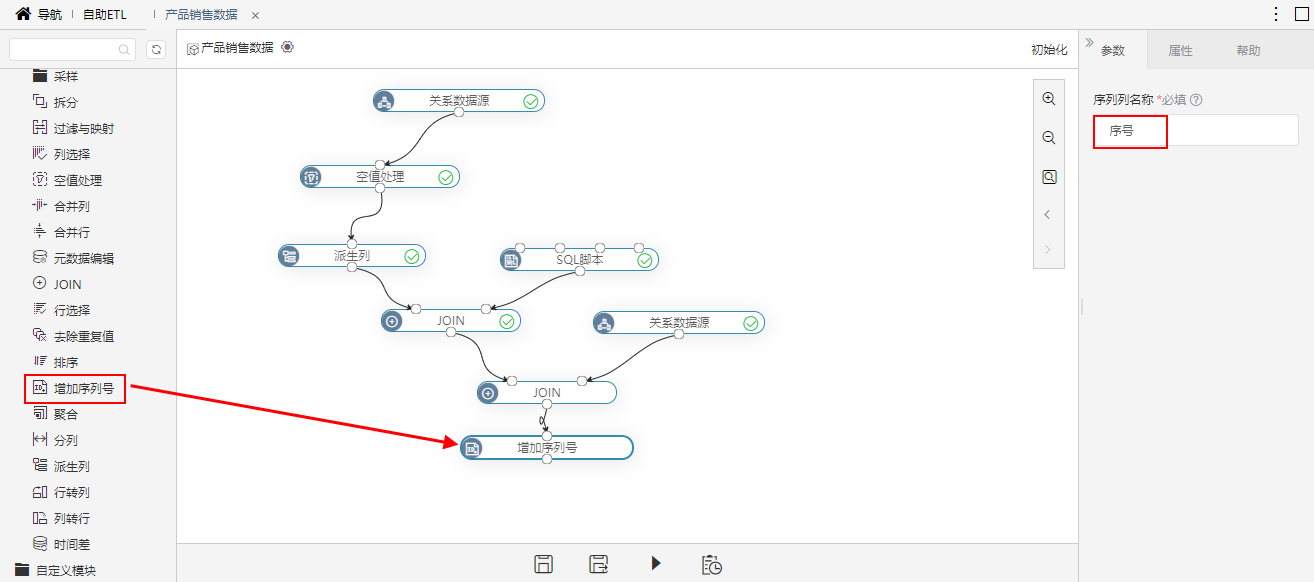Zoom in on the canvas

click(1049, 99)
